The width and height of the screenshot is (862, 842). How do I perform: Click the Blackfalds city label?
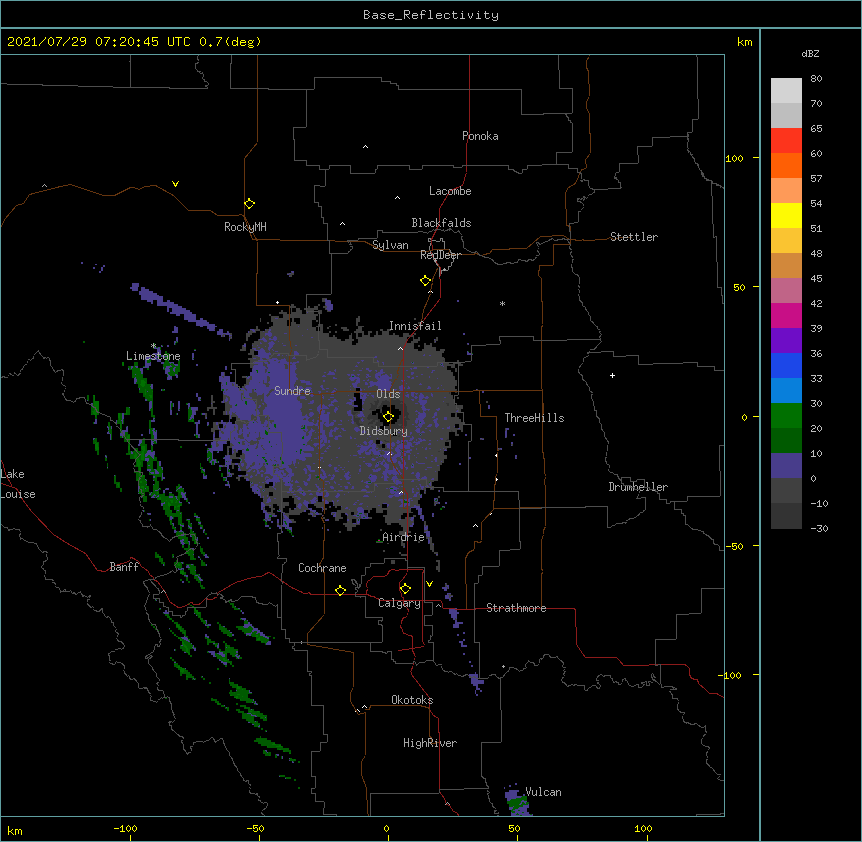tap(441, 223)
